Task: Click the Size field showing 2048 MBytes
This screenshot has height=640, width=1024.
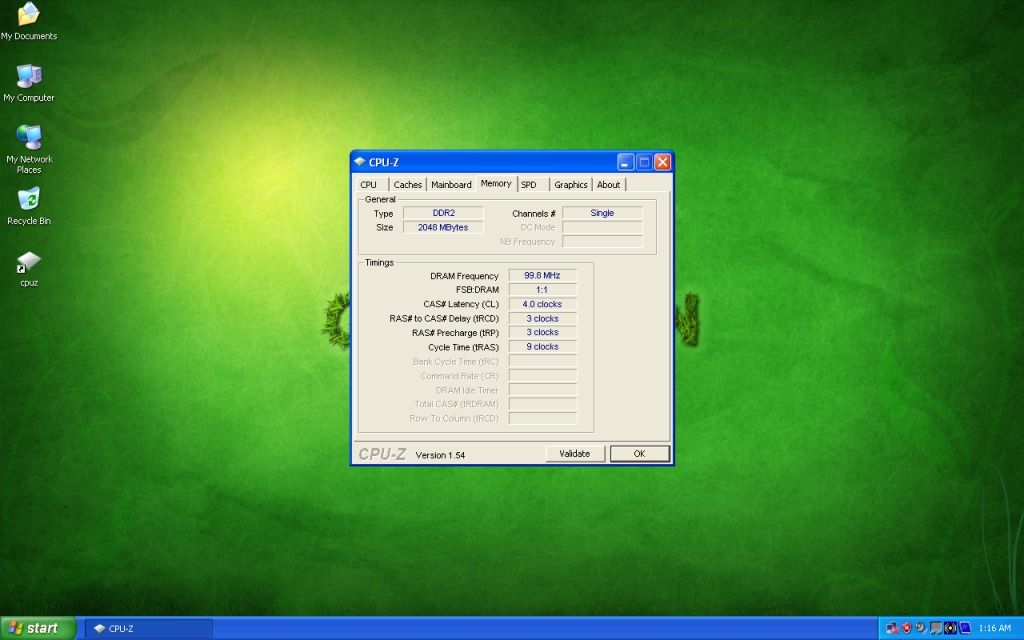Action: [x=443, y=227]
